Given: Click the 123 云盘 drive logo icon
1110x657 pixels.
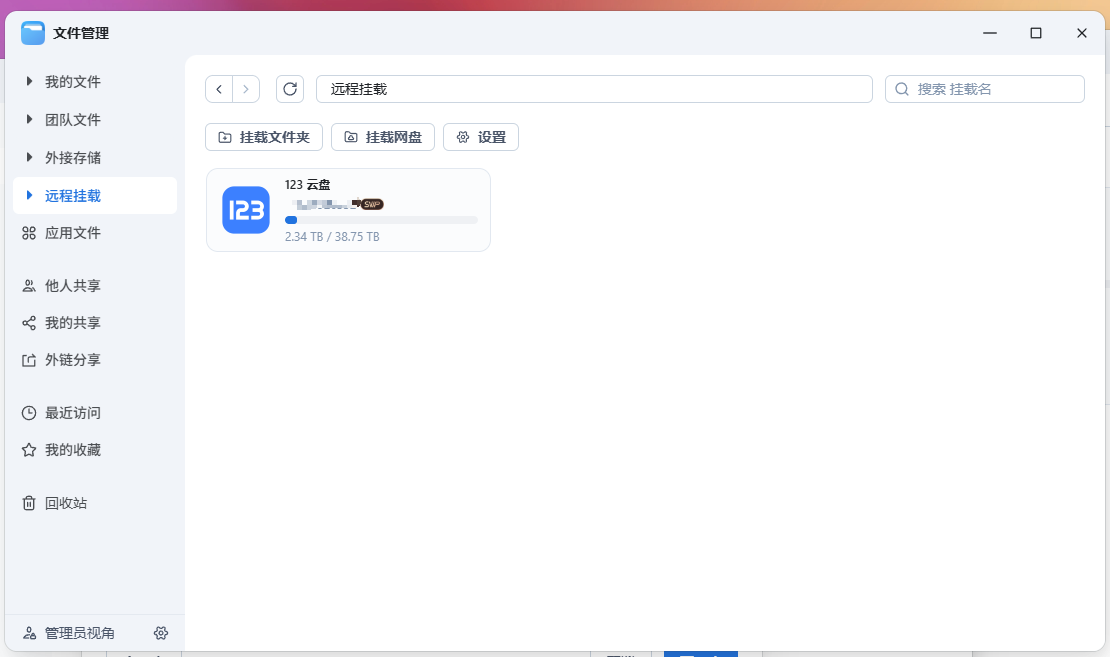Looking at the screenshot, I should point(246,210).
